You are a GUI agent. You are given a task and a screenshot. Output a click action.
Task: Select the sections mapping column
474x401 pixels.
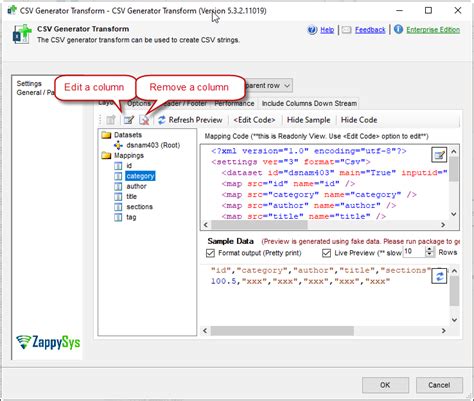point(139,207)
